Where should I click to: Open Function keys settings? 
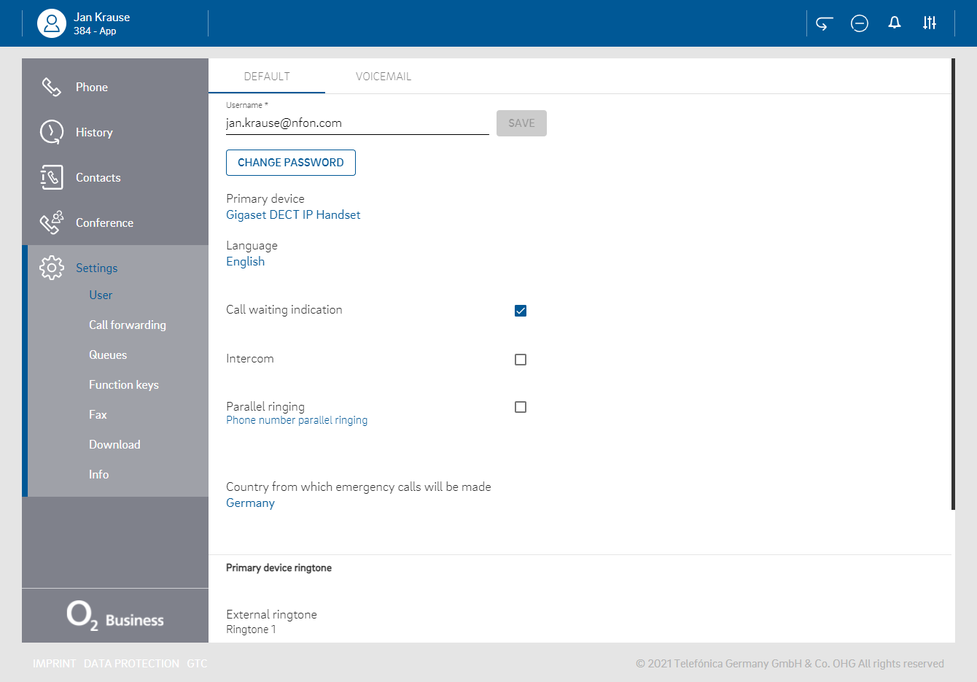click(x=123, y=385)
